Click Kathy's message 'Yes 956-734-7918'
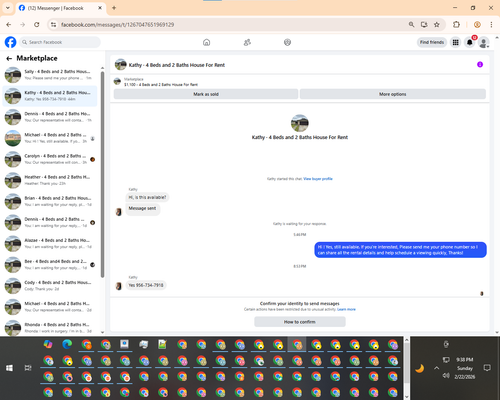The height and width of the screenshot is (400, 500). tap(146, 285)
